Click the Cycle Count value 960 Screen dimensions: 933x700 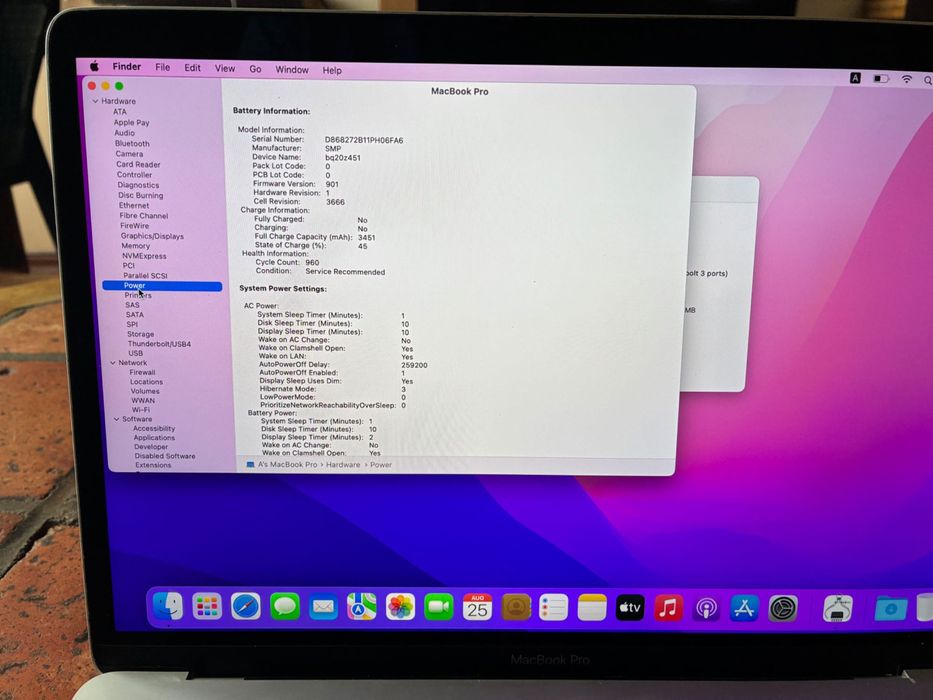312,262
